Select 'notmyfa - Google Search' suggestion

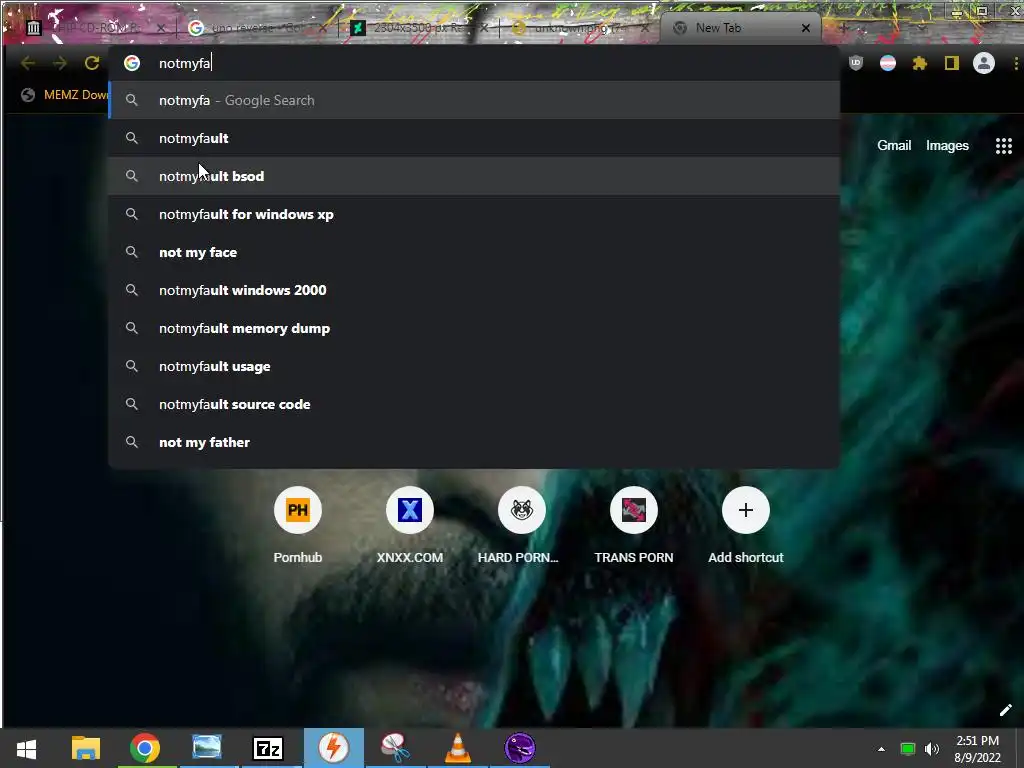(474, 100)
